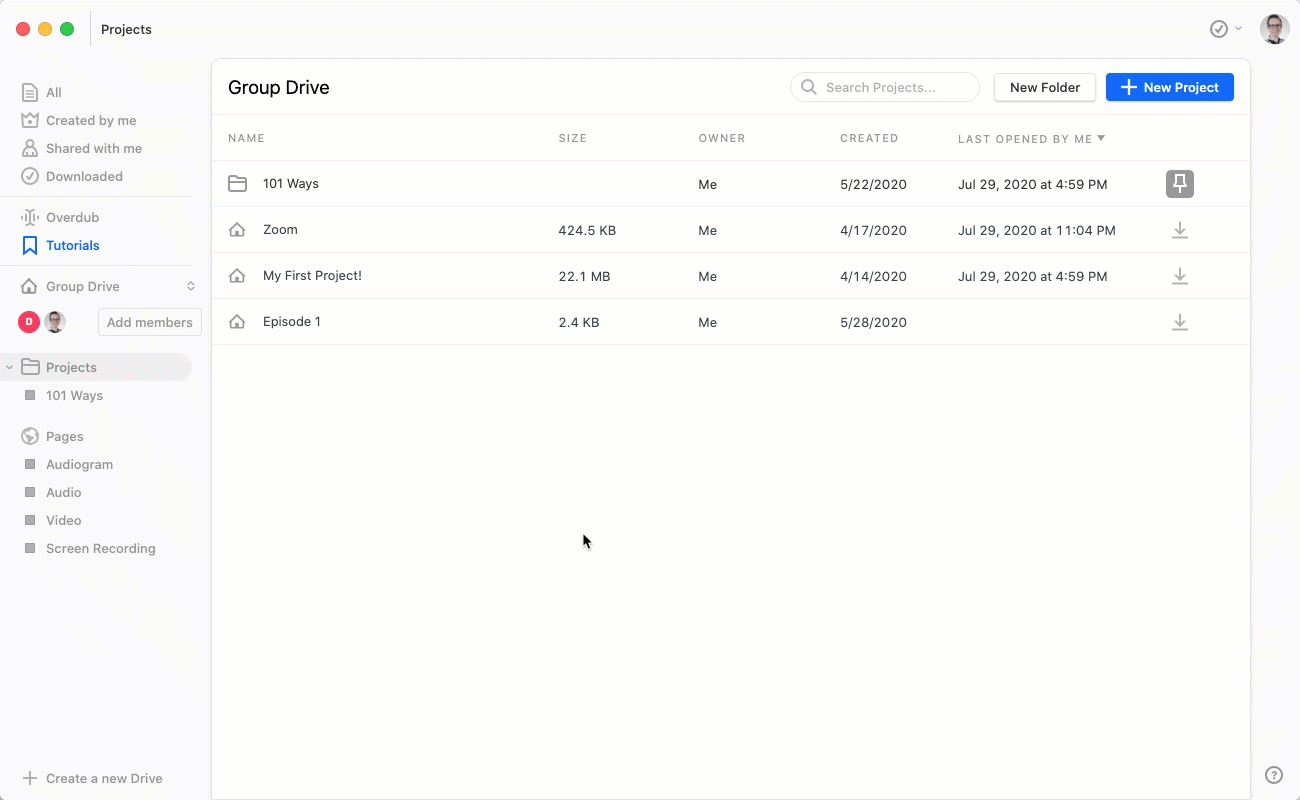The width and height of the screenshot is (1300, 800).
Task: Open My First Project! name
Action: coord(312,276)
